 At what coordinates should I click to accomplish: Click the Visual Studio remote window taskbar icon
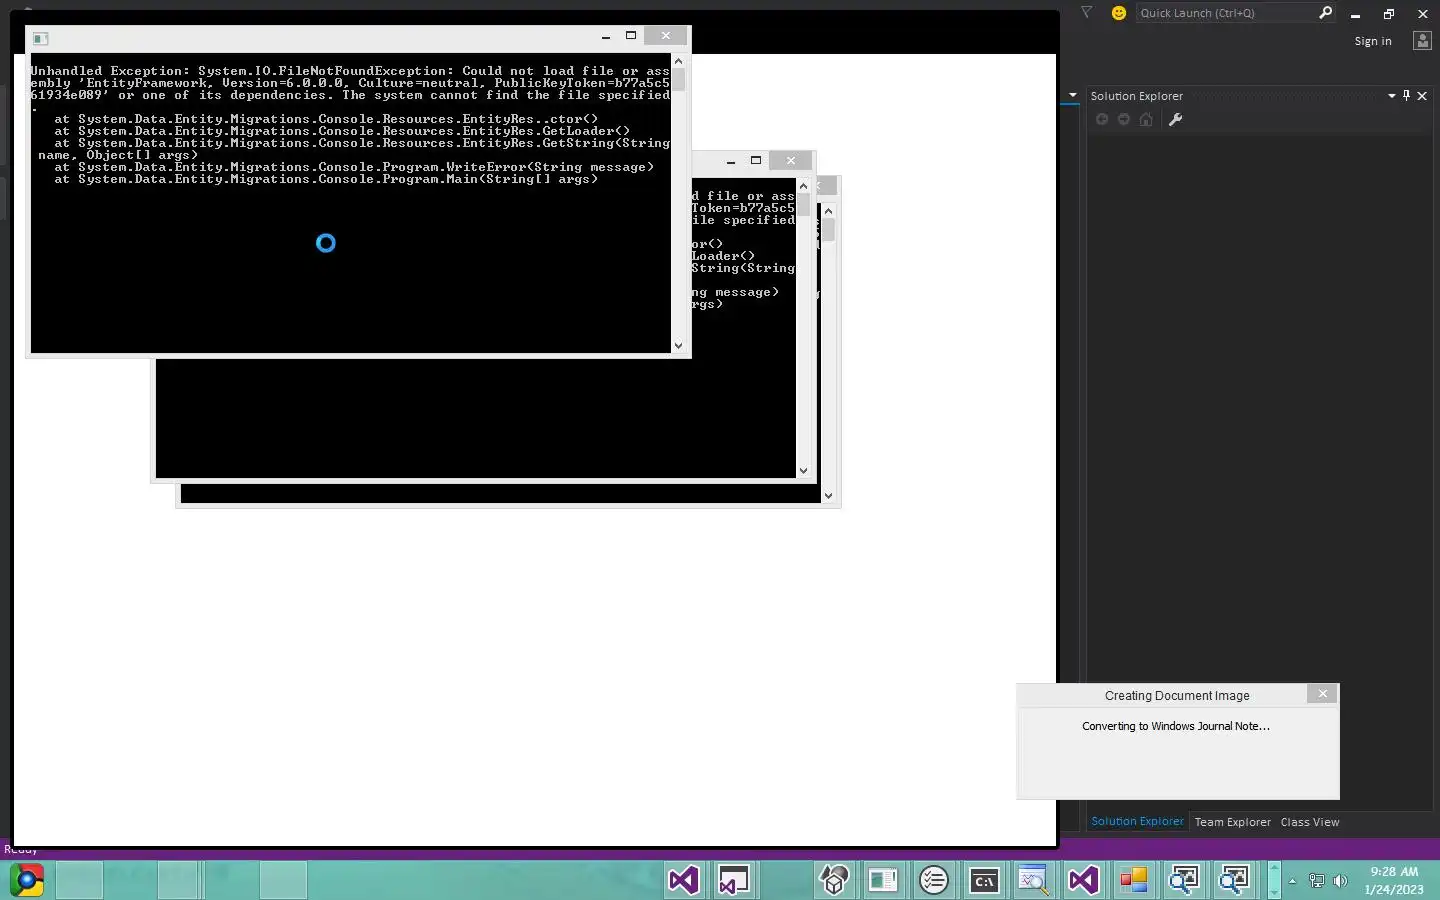(x=733, y=880)
